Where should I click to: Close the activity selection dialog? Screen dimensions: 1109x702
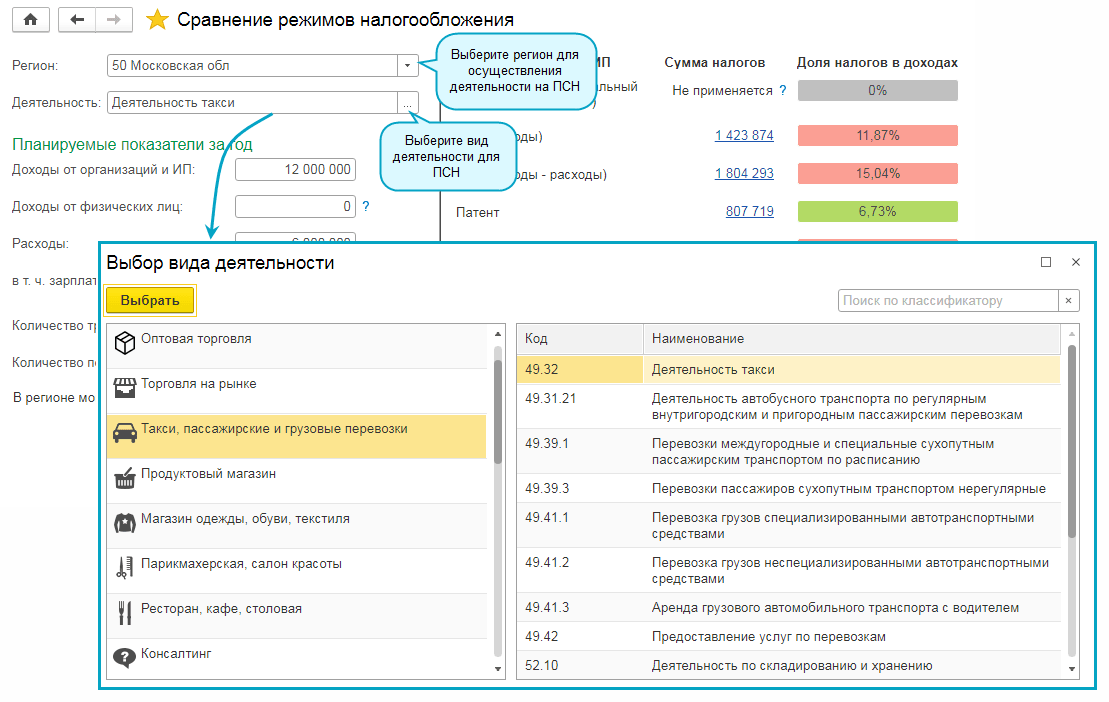pos(1076,262)
